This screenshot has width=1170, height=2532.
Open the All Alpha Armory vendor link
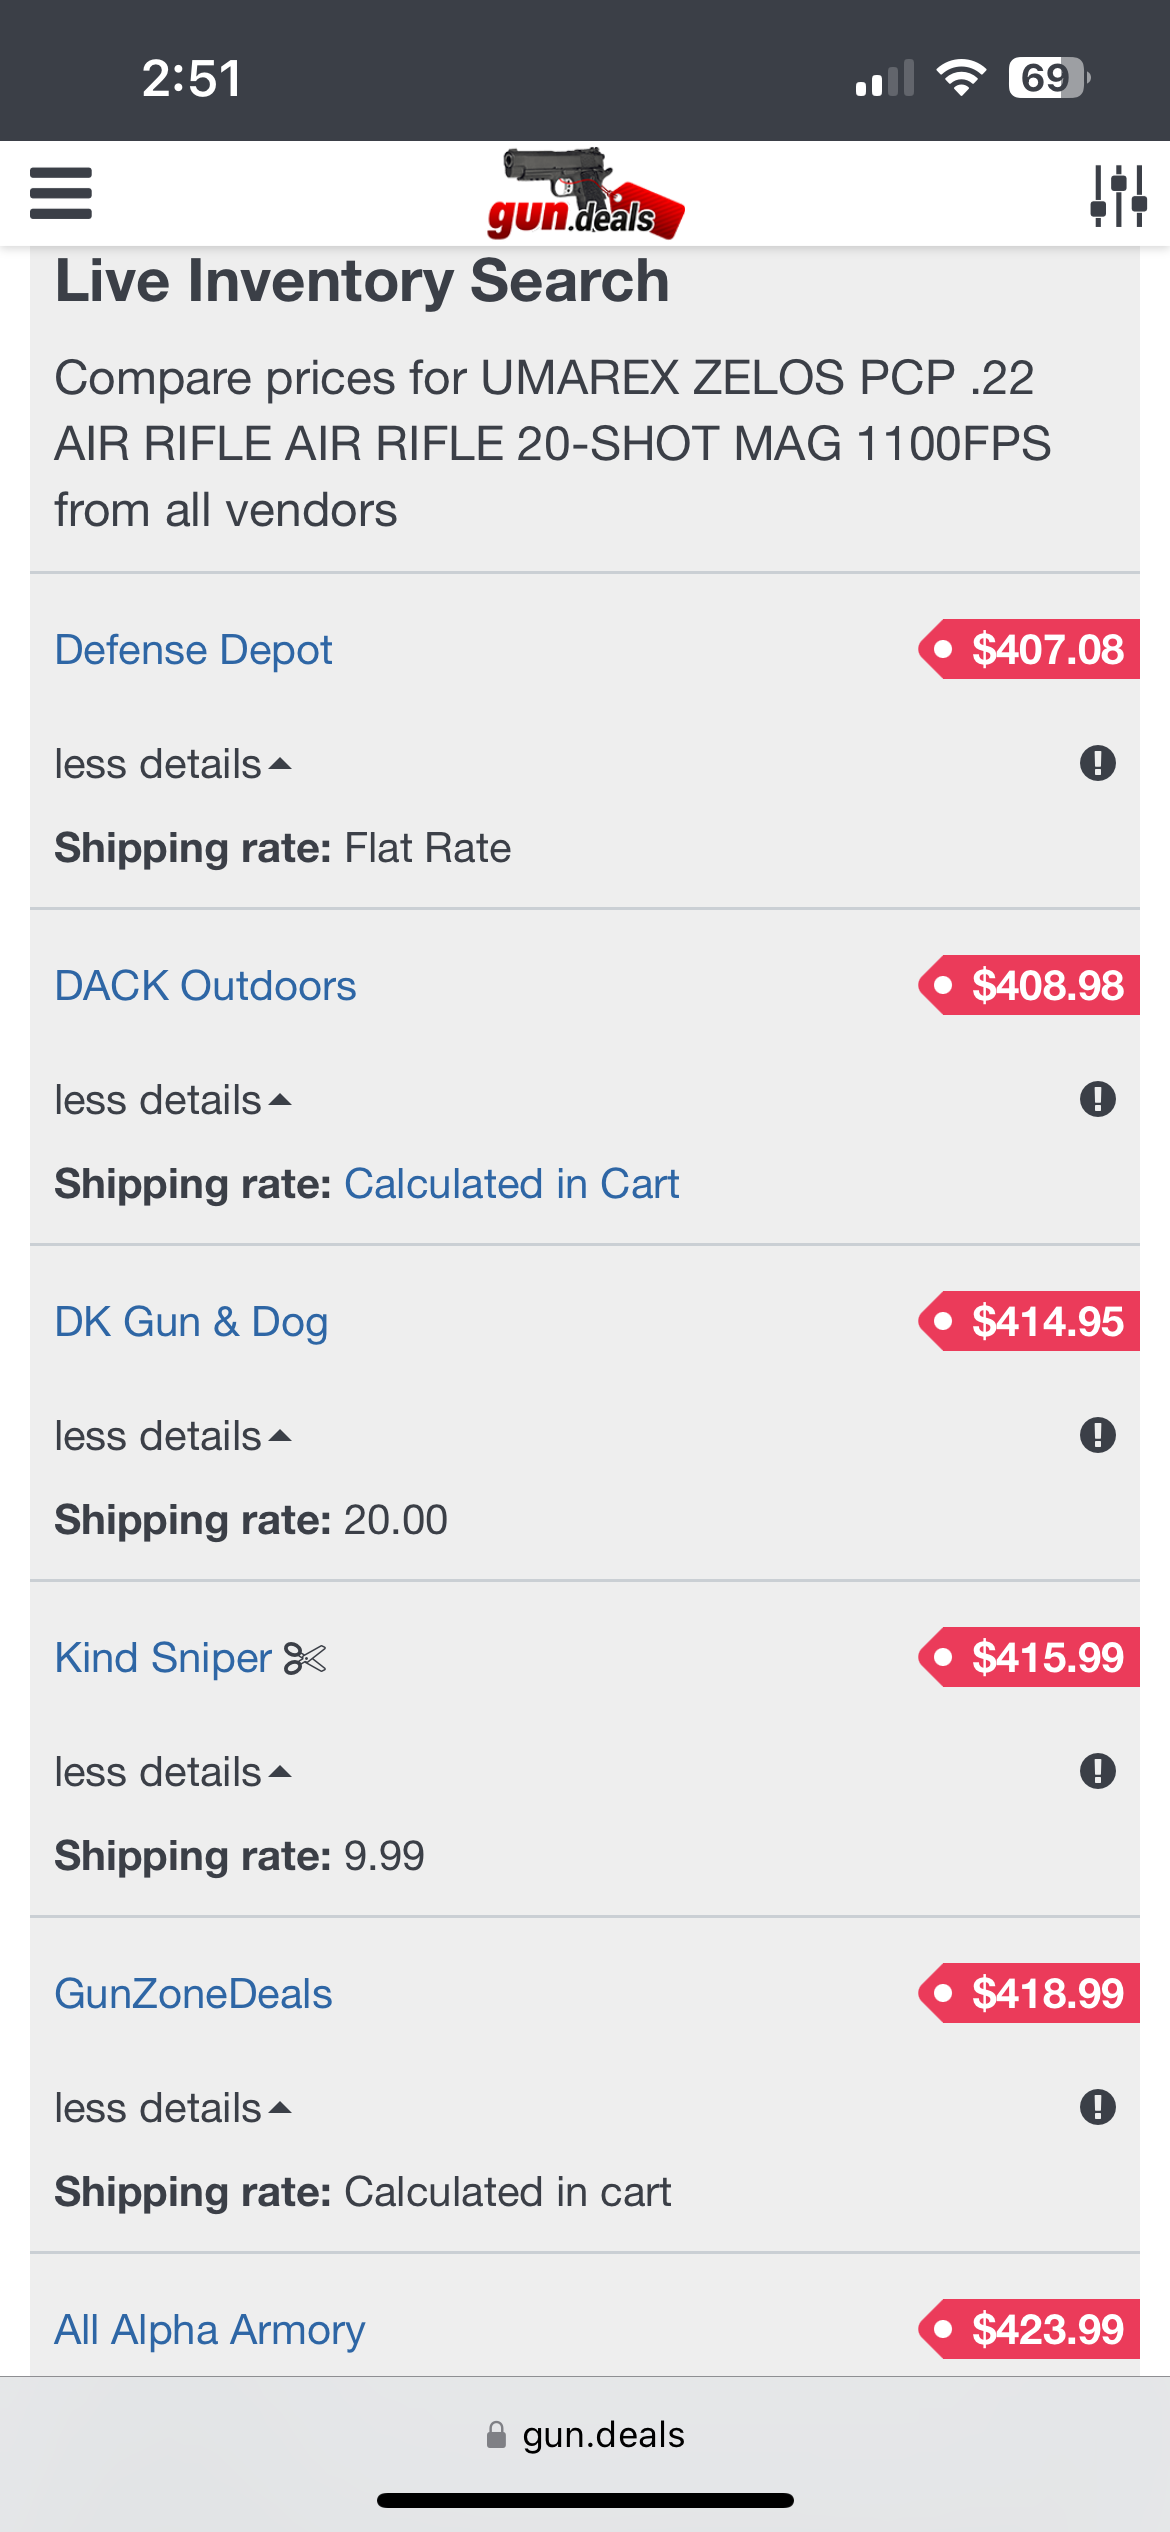pyautogui.click(x=209, y=2330)
